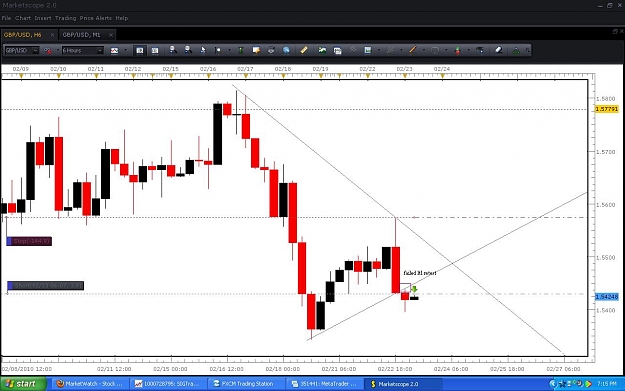Viewport: 625px width, 391px height.
Task: Click the yellow triangle marker under 02/10
Action: 59,76
